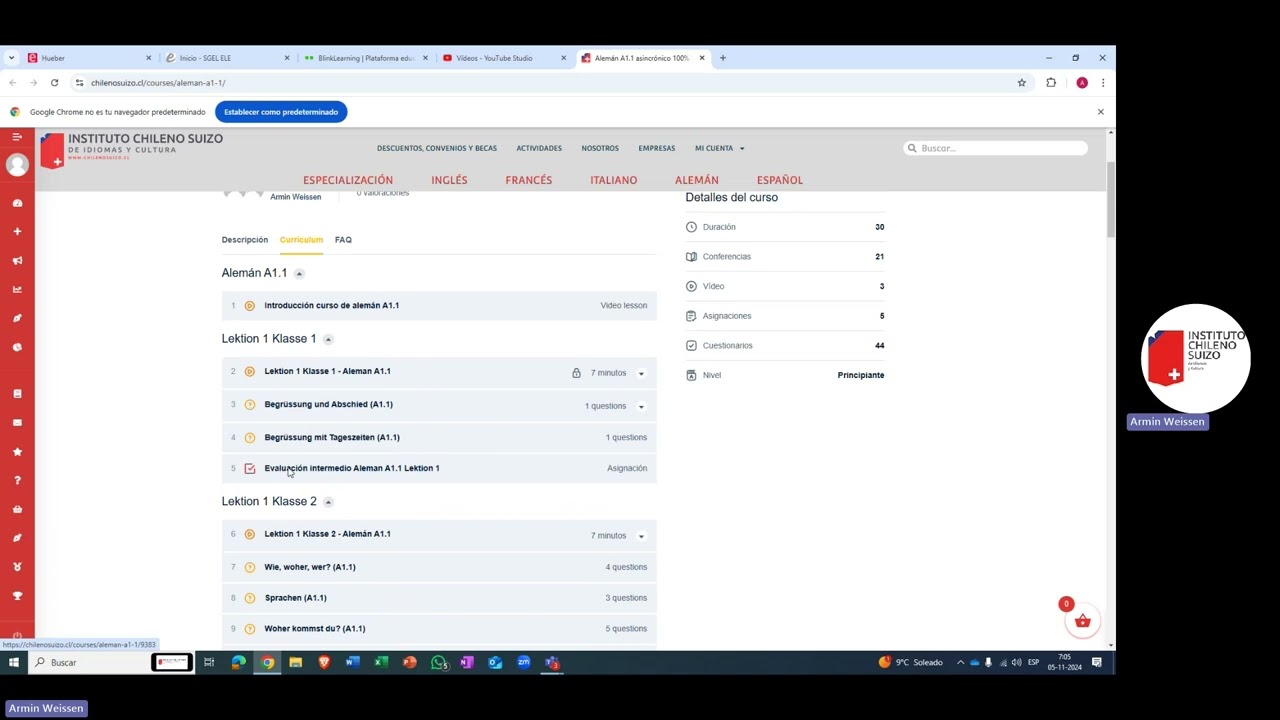Image resolution: width=1280 pixels, height=720 pixels.
Task: Open the chart statistics sidebar icon
Action: click(17, 290)
